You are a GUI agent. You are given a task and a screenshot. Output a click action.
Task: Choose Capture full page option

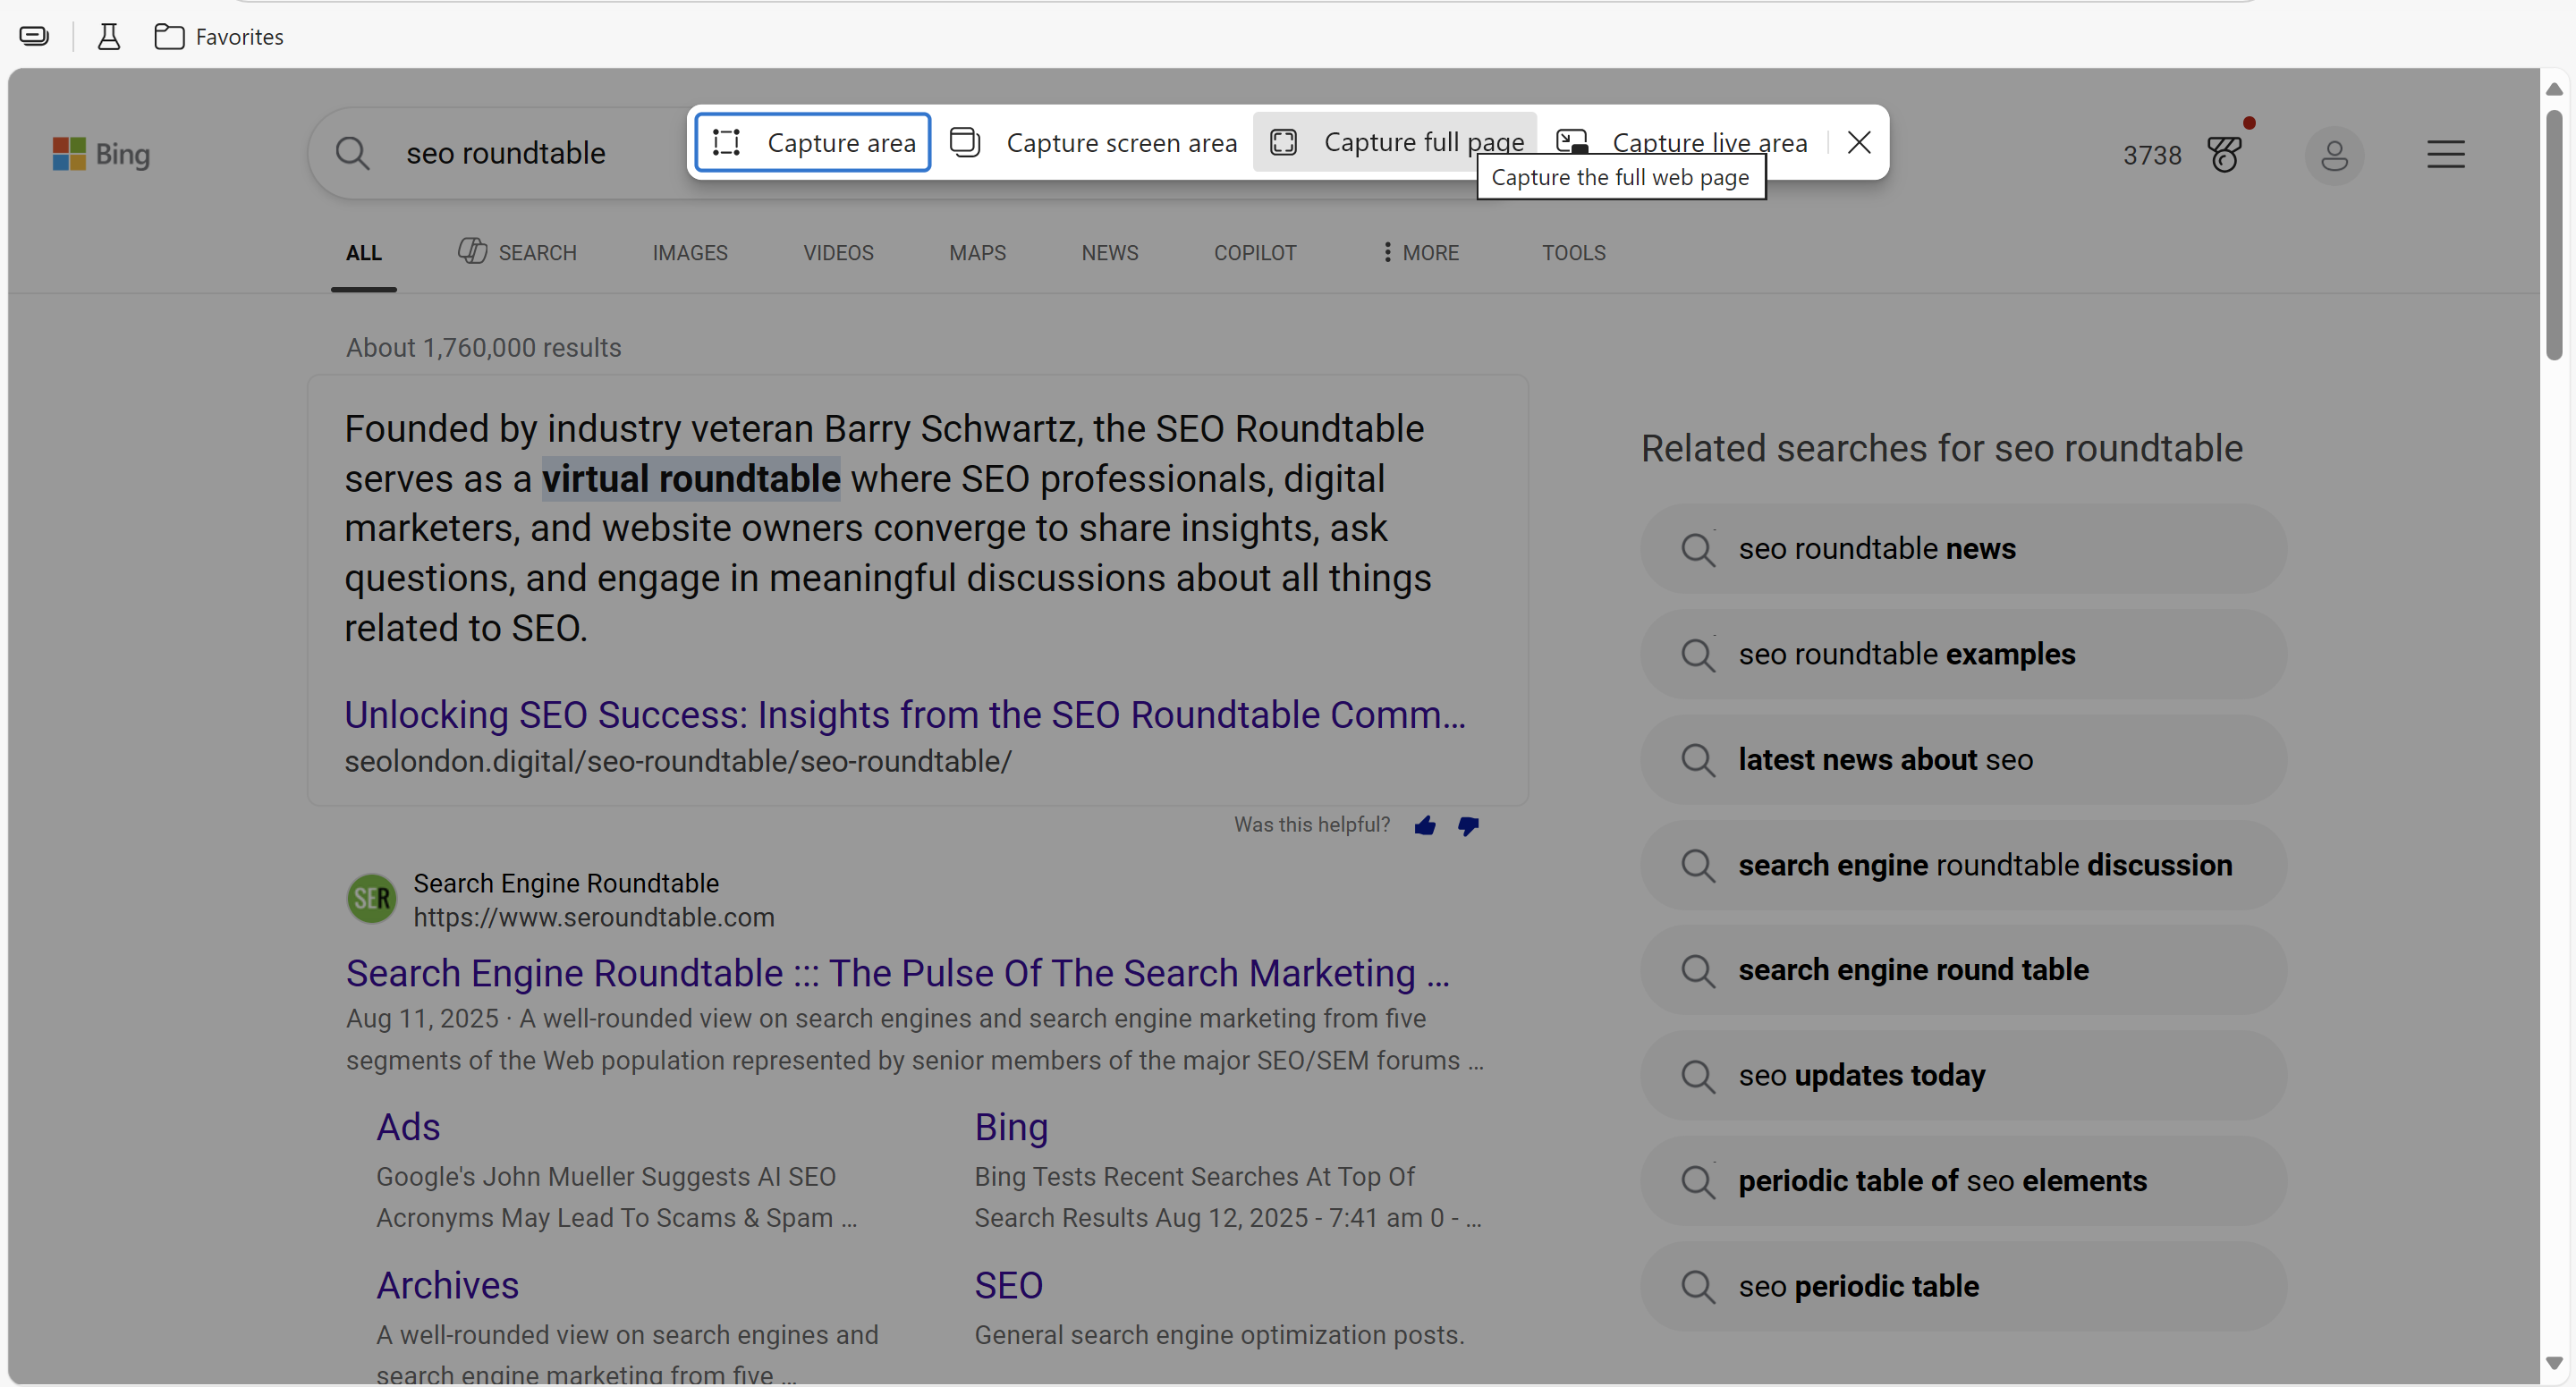(x=1396, y=143)
